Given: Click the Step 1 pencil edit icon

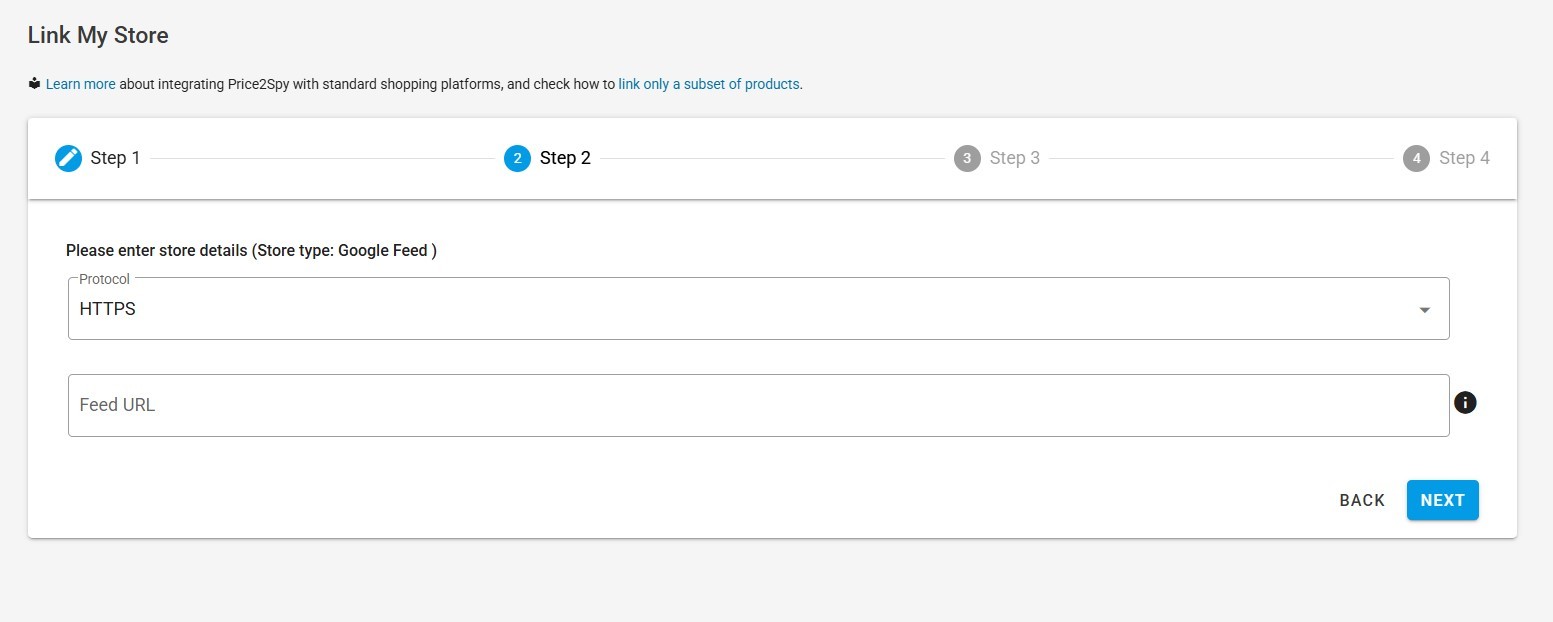Looking at the screenshot, I should [x=68, y=158].
